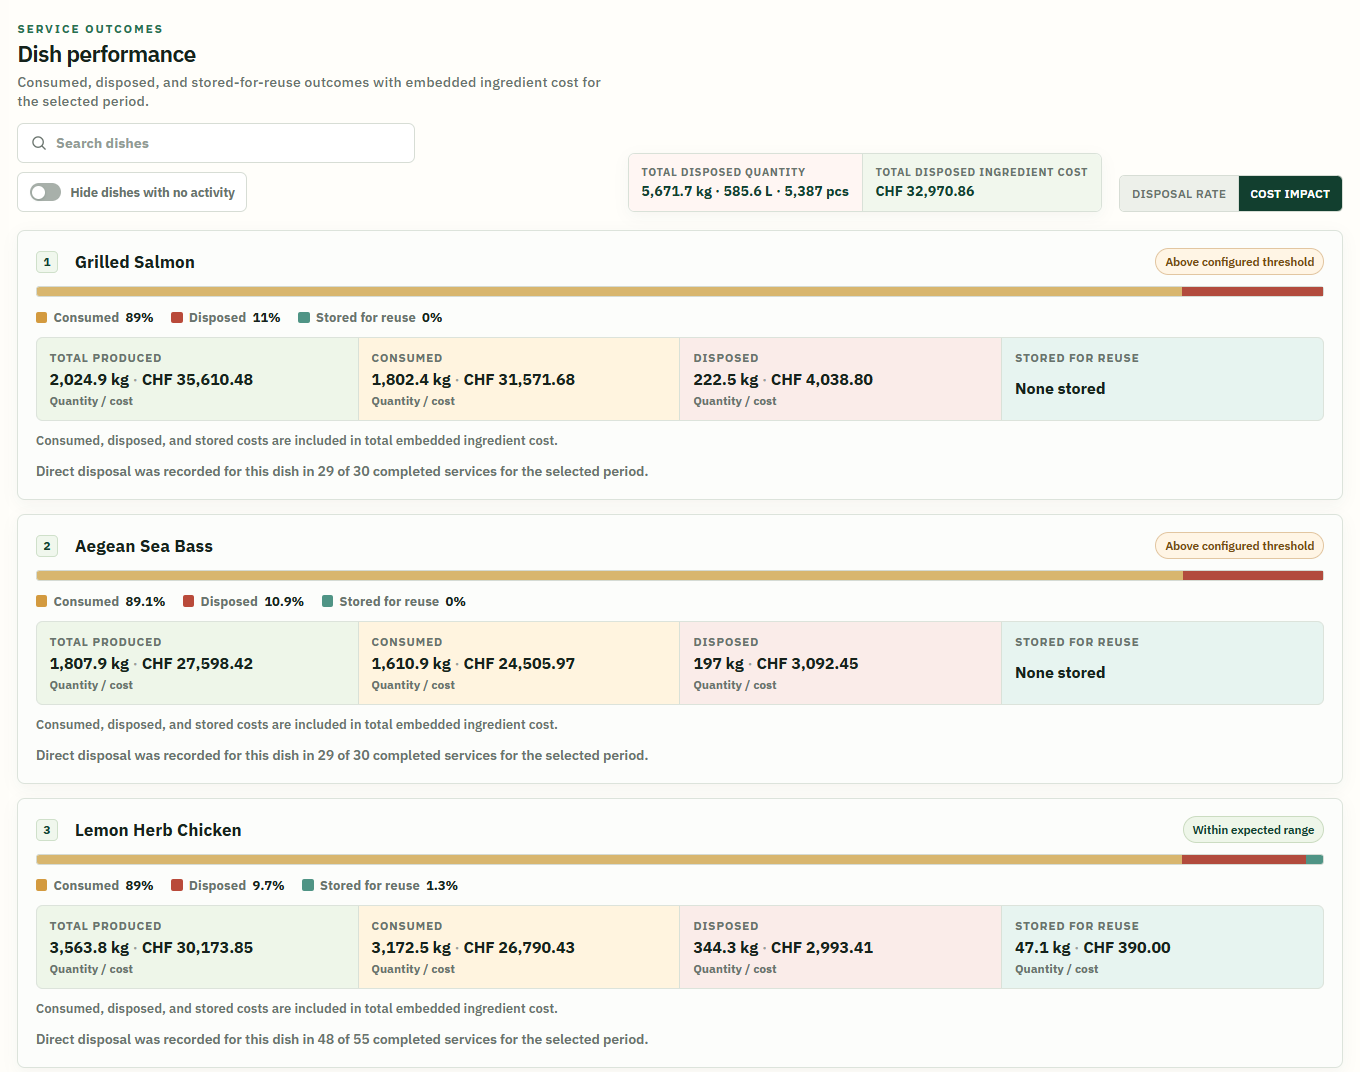Screen dimensions: 1360x1072
Task: Focus the Search dishes input field
Action: pos(216,143)
